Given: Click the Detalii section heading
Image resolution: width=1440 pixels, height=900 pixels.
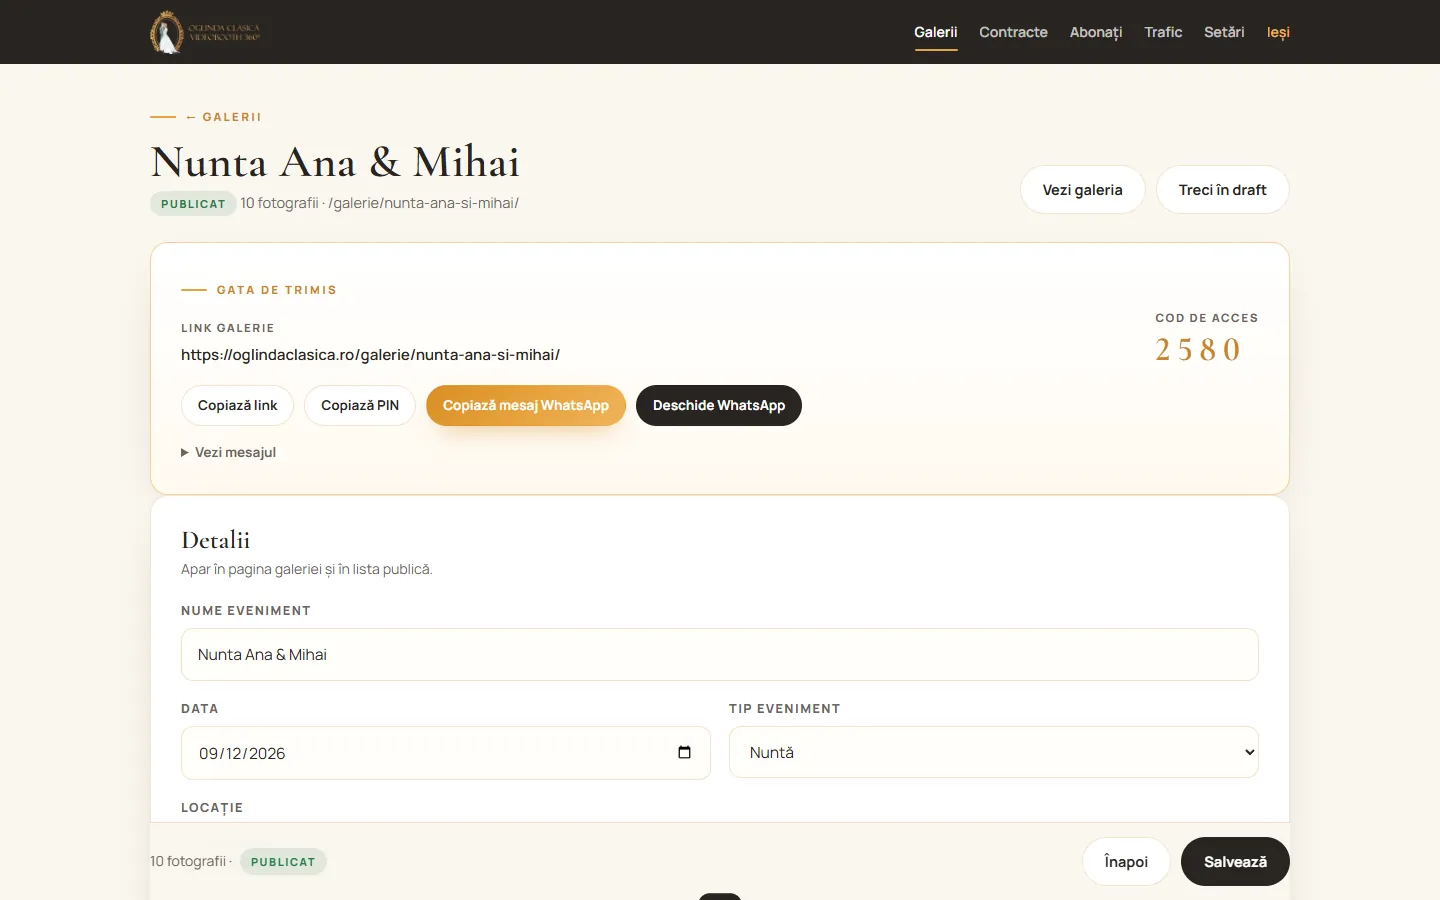Looking at the screenshot, I should [x=216, y=540].
